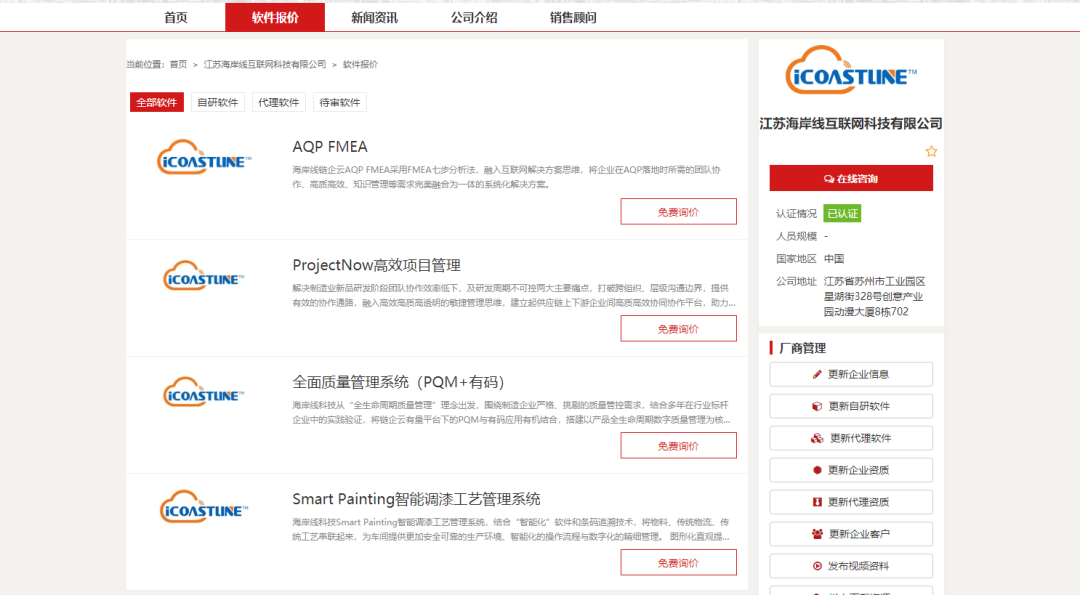Filter by 待审软件
This screenshot has width=1080, height=595.
(340, 103)
